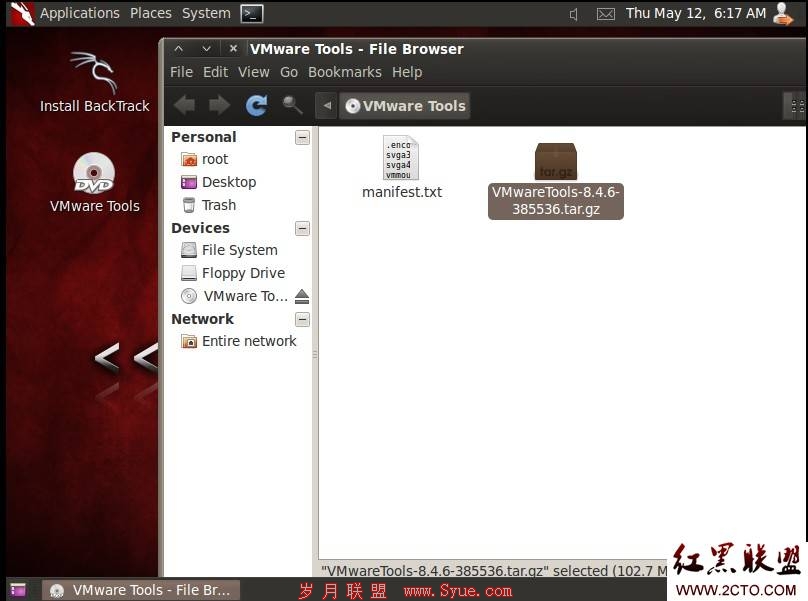Select the VMware Tools path bar button

click(x=405, y=106)
